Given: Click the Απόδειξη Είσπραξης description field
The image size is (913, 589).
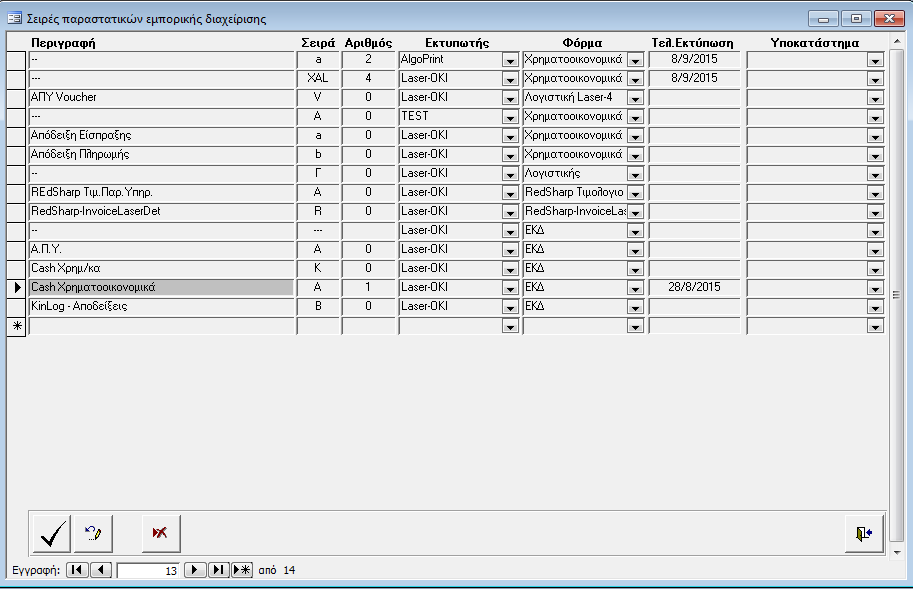Looking at the screenshot, I should point(161,135).
